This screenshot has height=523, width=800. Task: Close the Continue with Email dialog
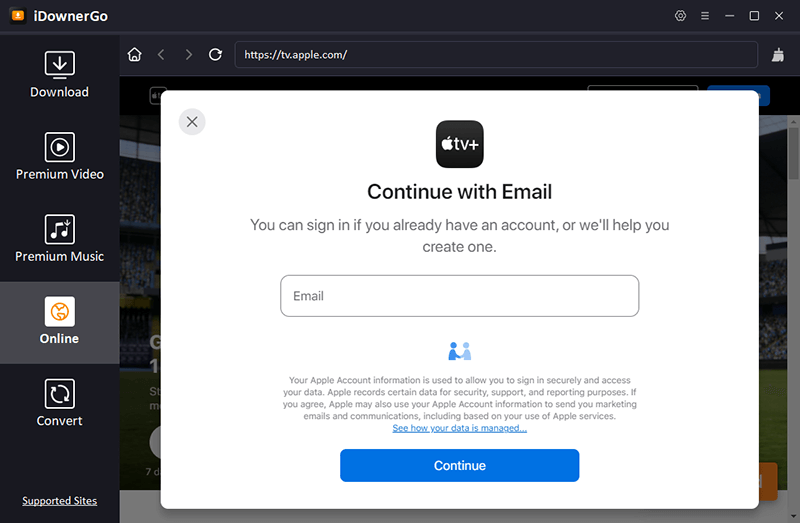[x=192, y=122]
